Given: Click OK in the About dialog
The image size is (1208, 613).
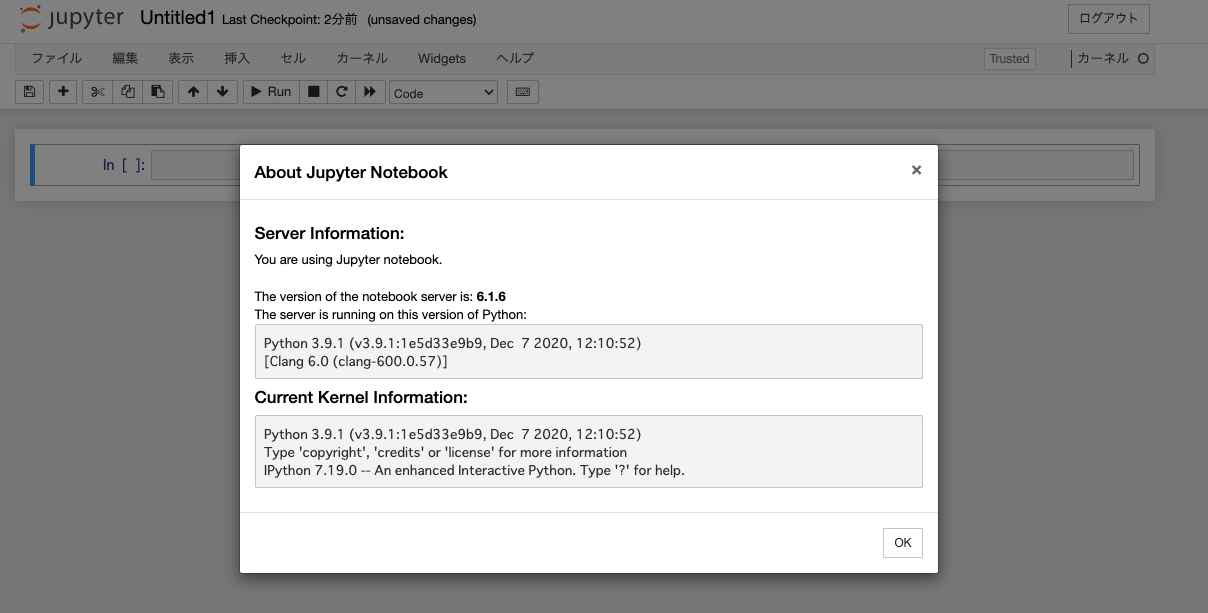Looking at the screenshot, I should pyautogui.click(x=903, y=543).
